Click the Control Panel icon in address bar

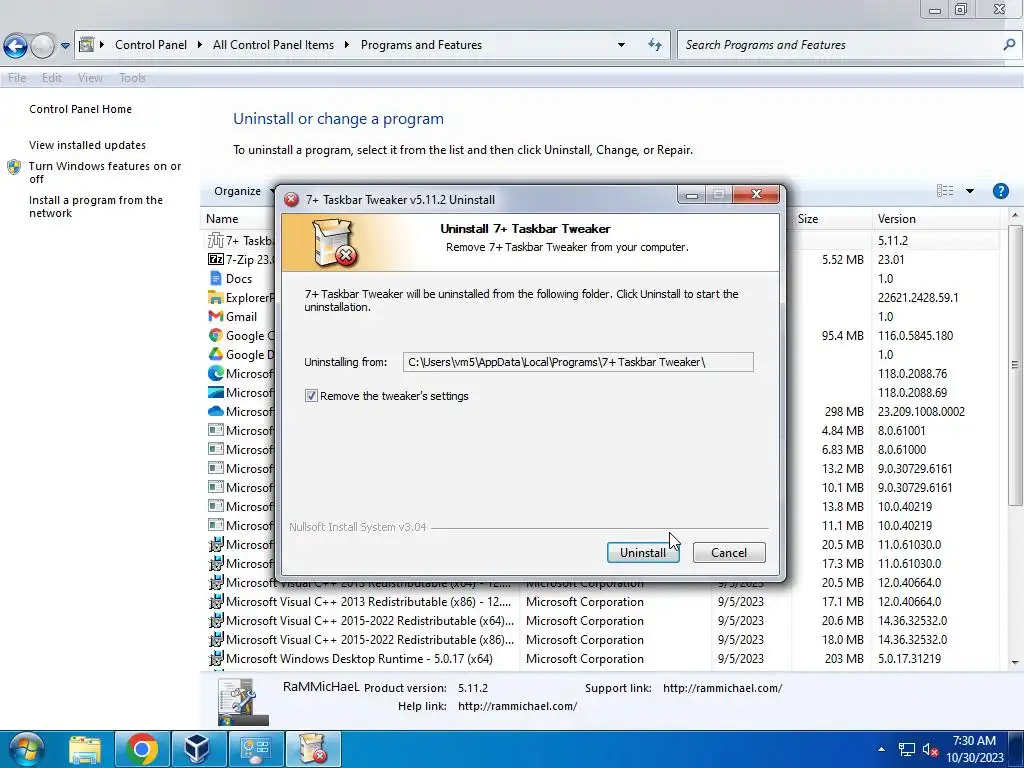(86, 44)
